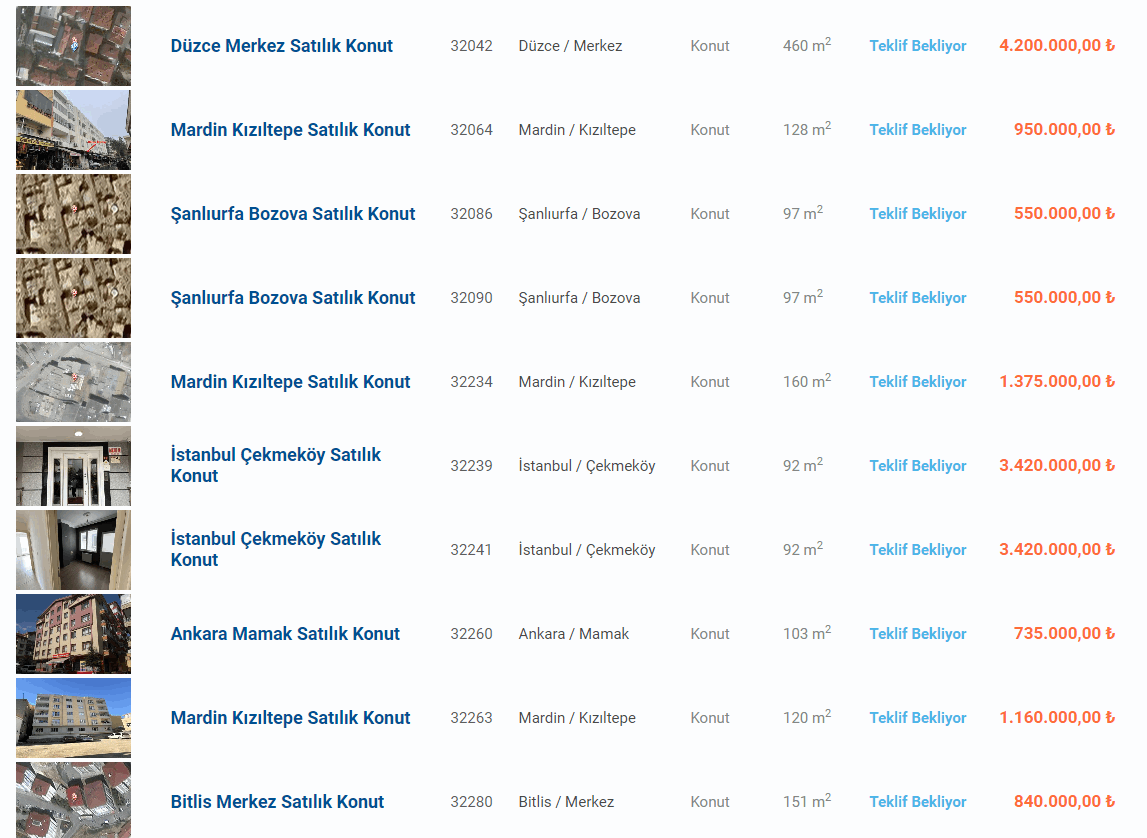Screen dimensions: 1147x838
Task: View satellite thumbnail for listing 32090
Action: pyautogui.click(x=73, y=298)
